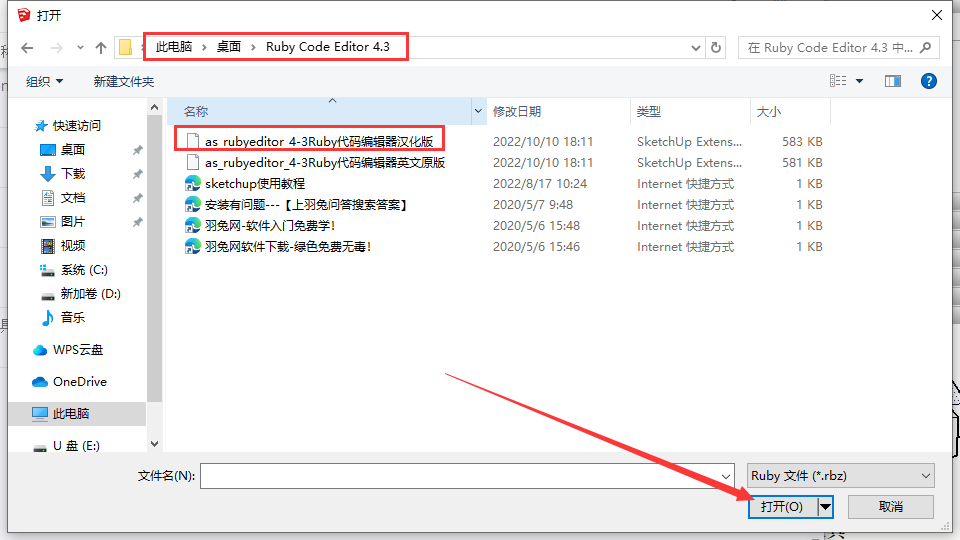Select the Ruby代码编辑器汉化版 rbz file
This screenshot has height=540, width=960.
[x=318, y=141]
